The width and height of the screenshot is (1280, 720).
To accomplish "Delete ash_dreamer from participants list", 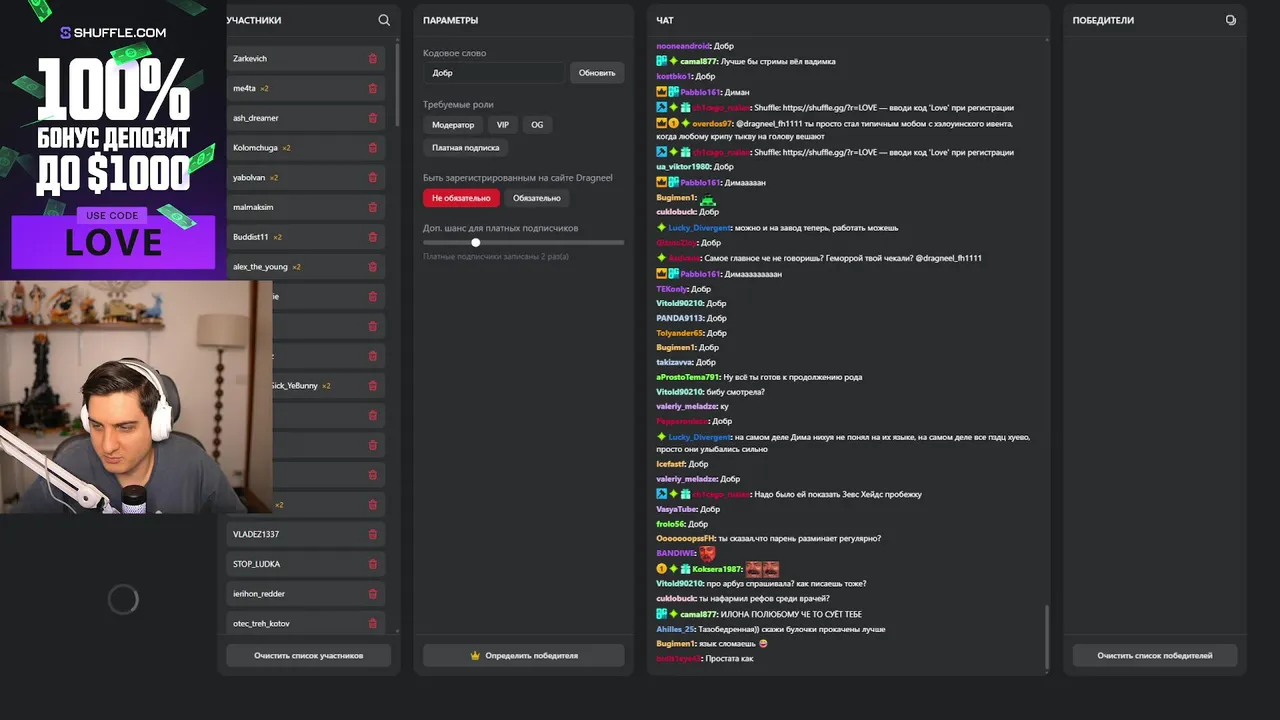I will [373, 118].
